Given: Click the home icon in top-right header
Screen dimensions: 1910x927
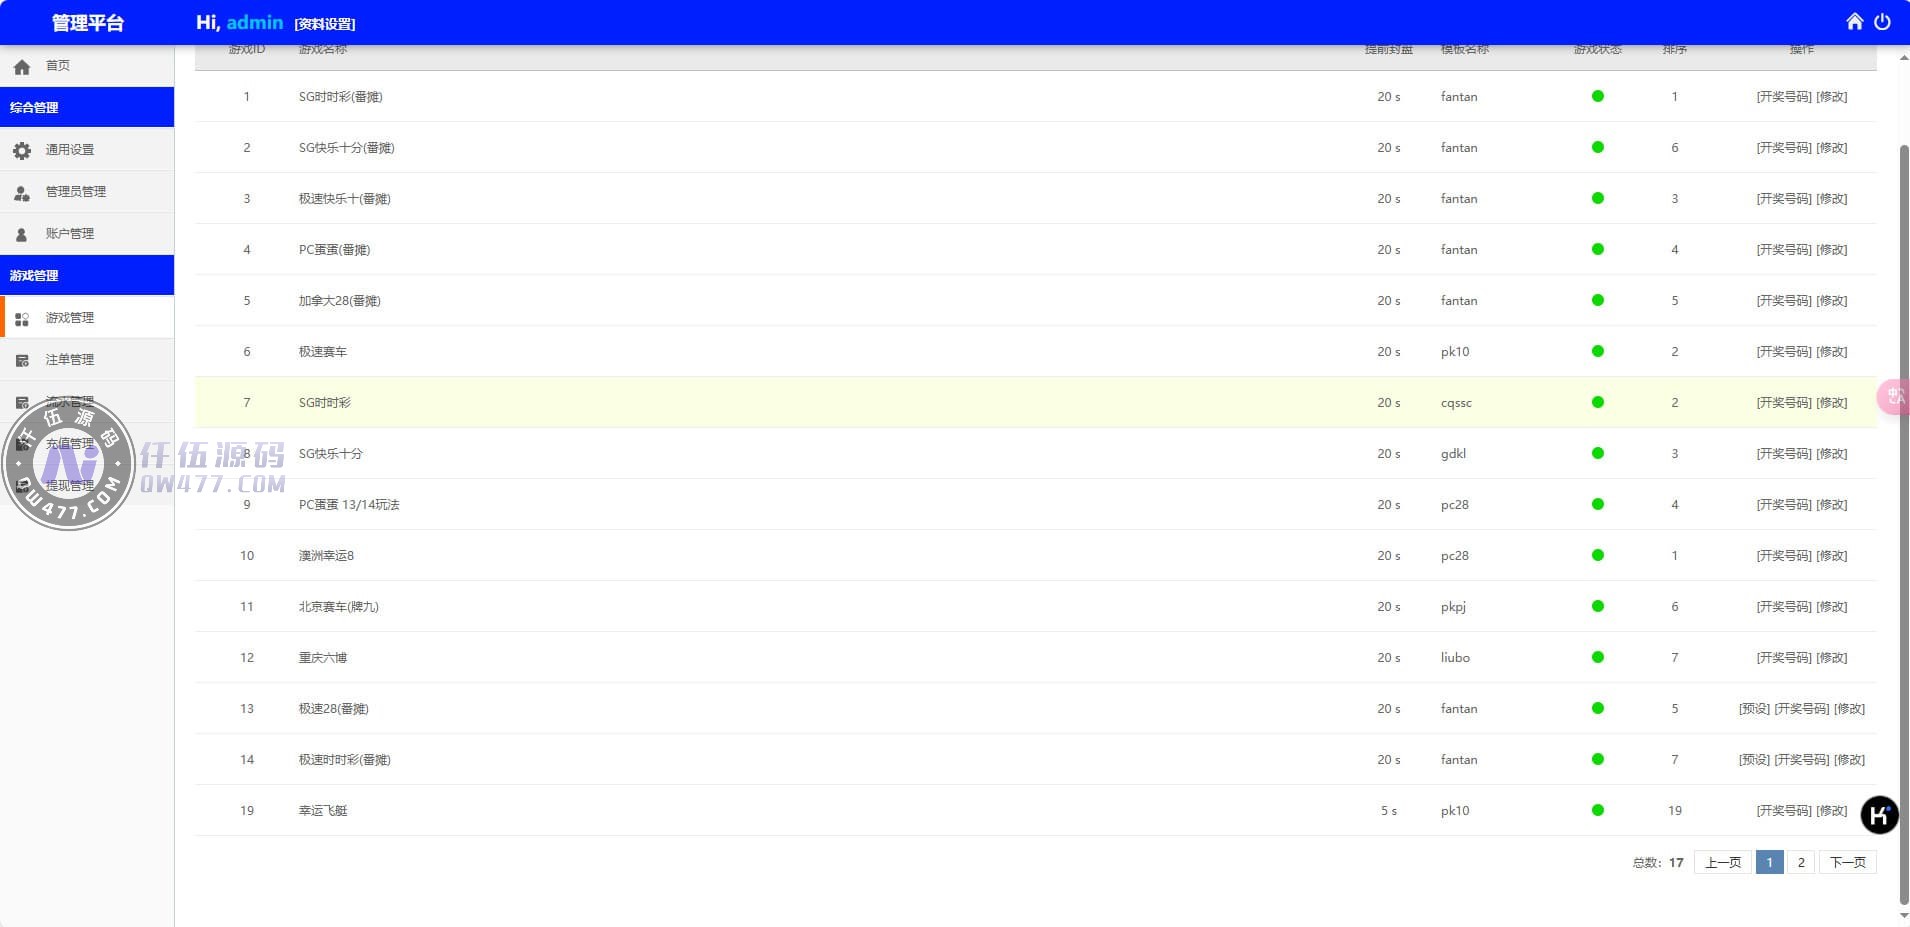Looking at the screenshot, I should pos(1854,21).
